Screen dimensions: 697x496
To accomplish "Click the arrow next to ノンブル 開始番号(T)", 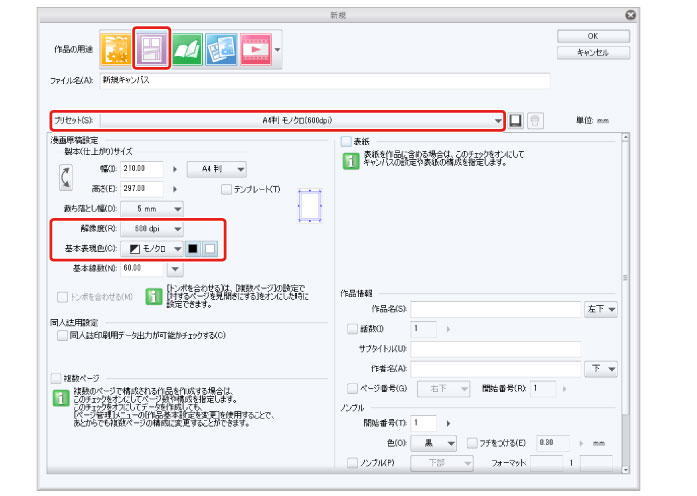I will pyautogui.click(x=448, y=423).
